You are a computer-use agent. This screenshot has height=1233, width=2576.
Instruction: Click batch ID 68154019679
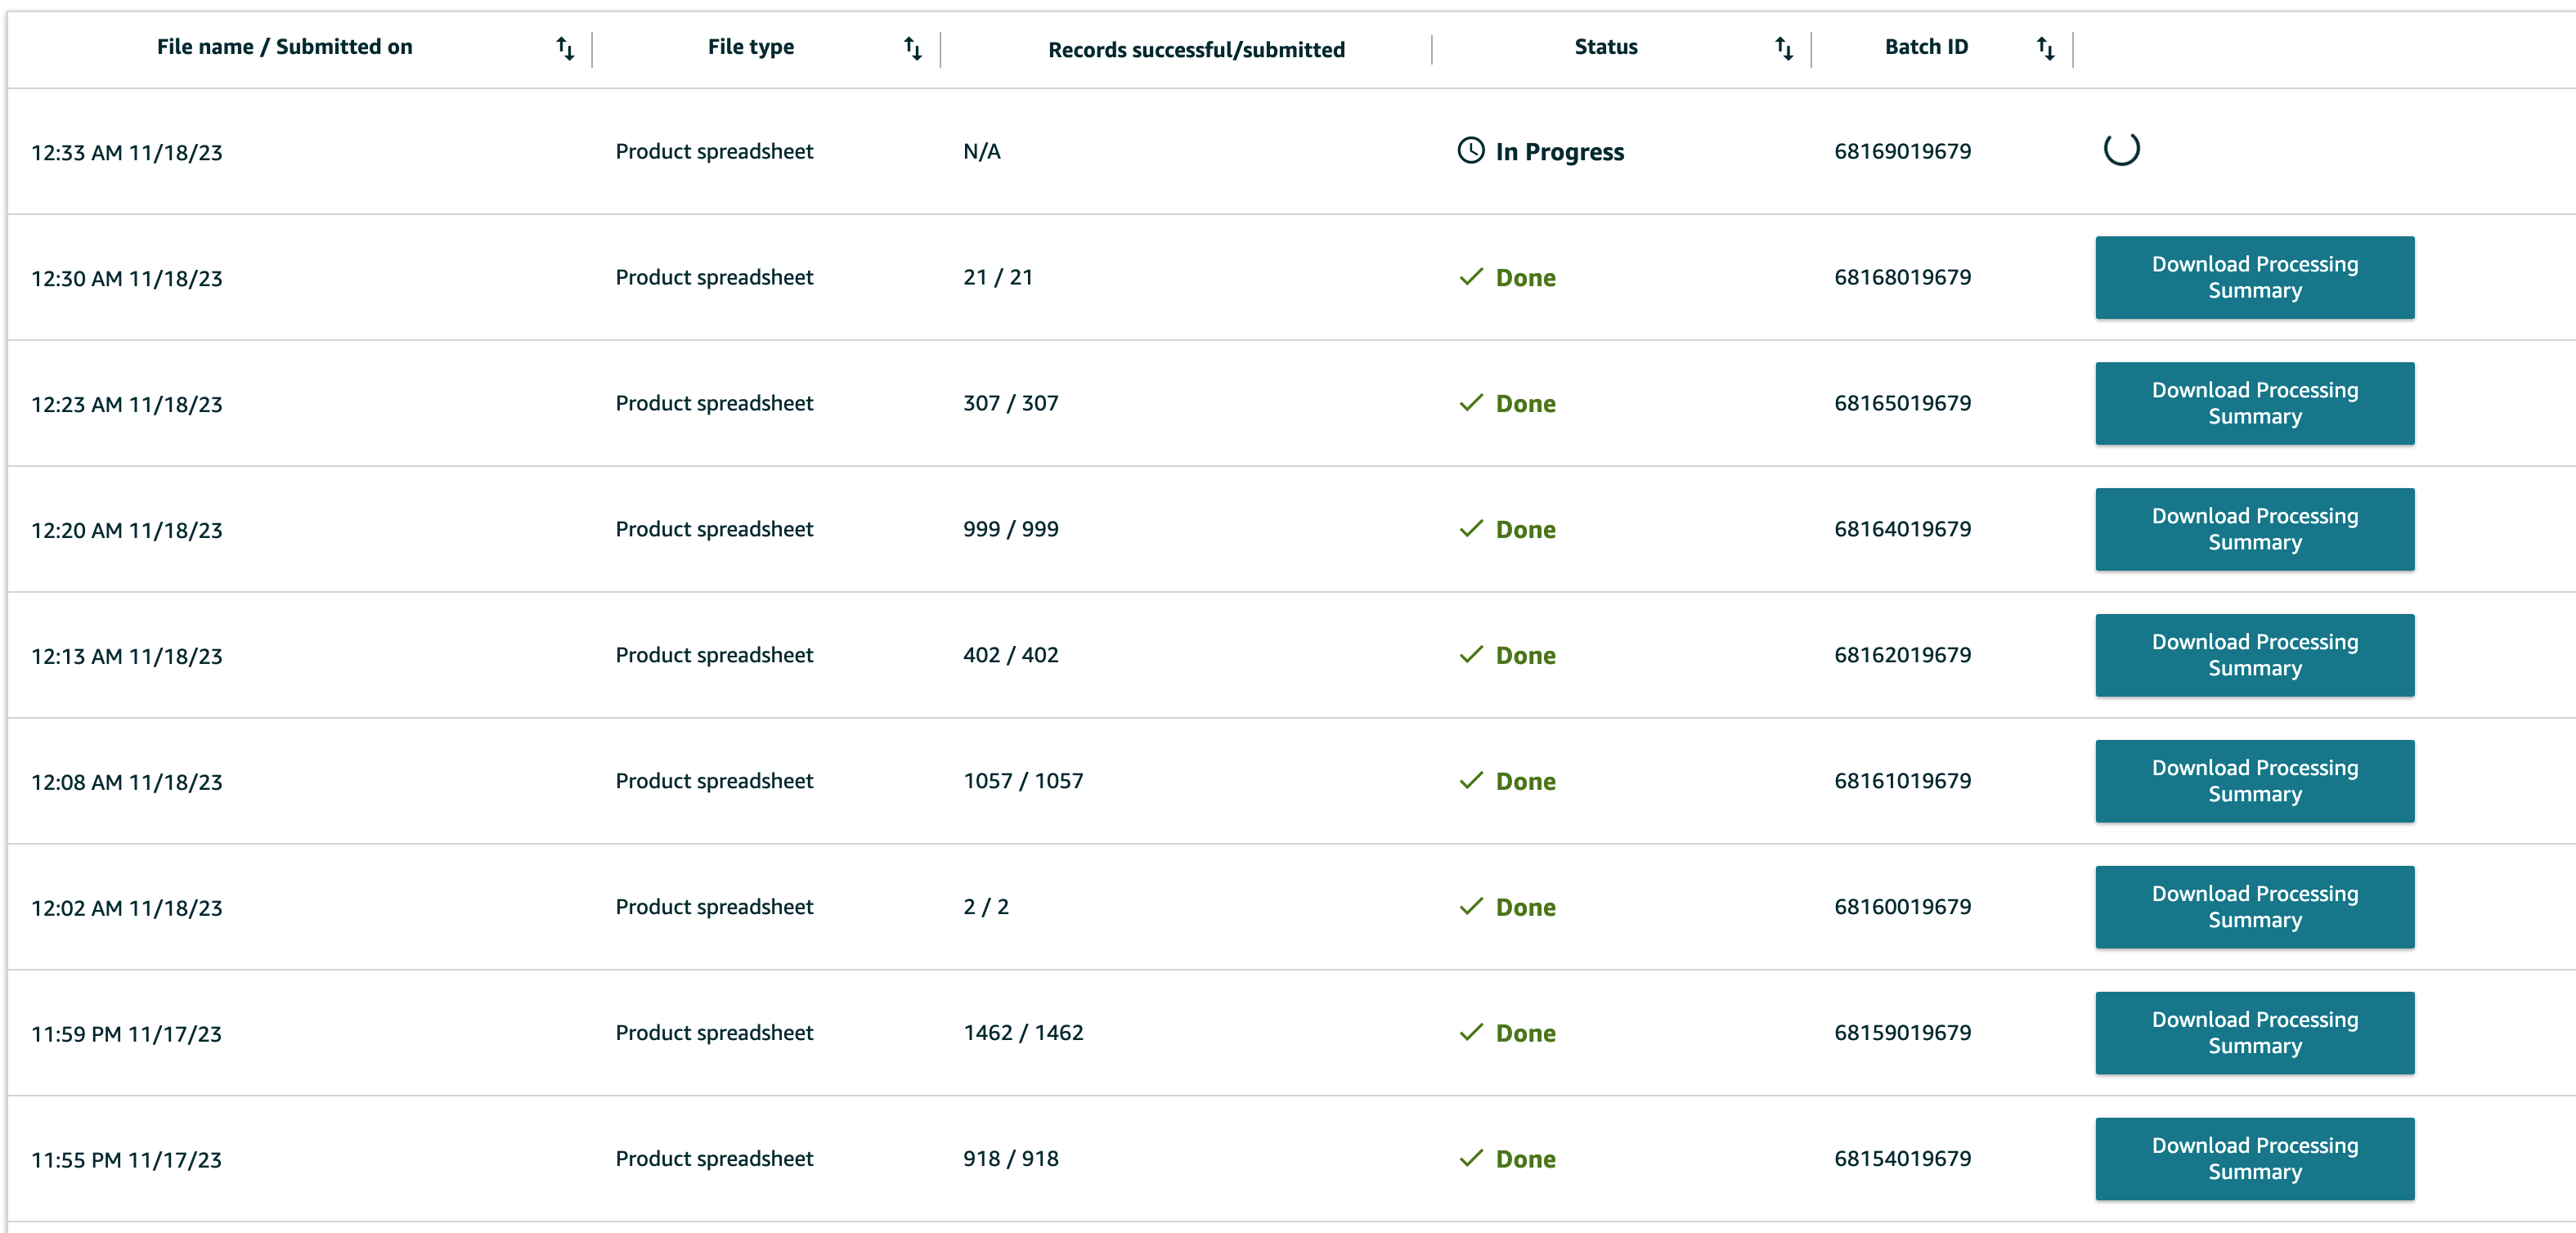point(1902,1160)
